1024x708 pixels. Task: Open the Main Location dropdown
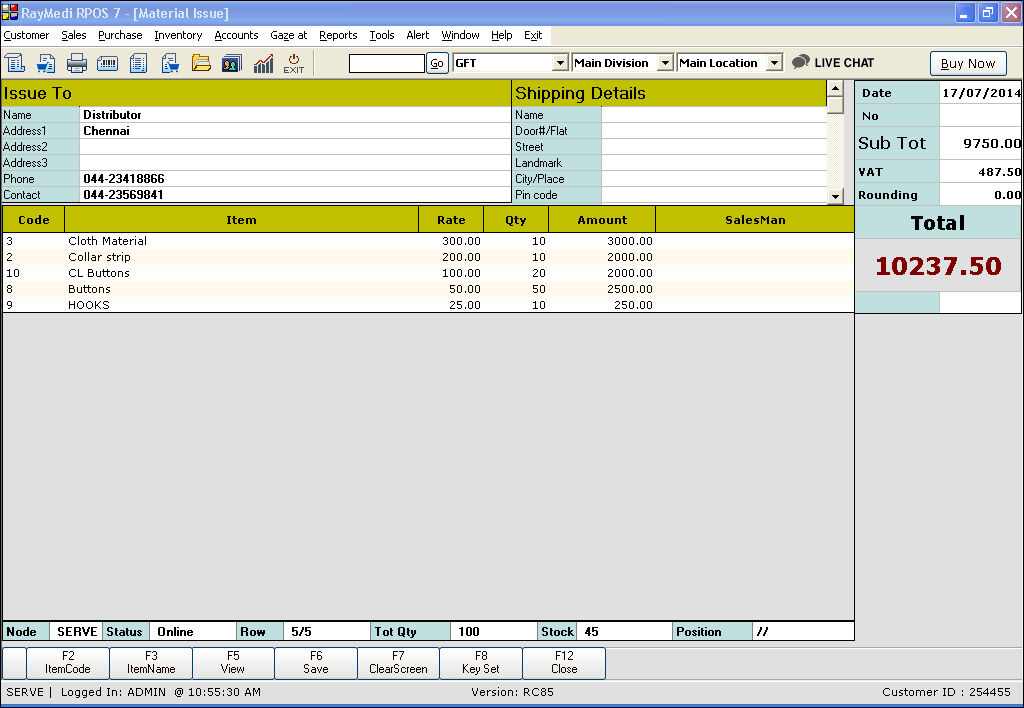773,63
